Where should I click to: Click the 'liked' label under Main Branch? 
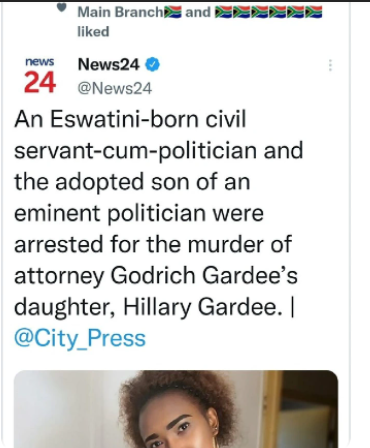coord(93,32)
